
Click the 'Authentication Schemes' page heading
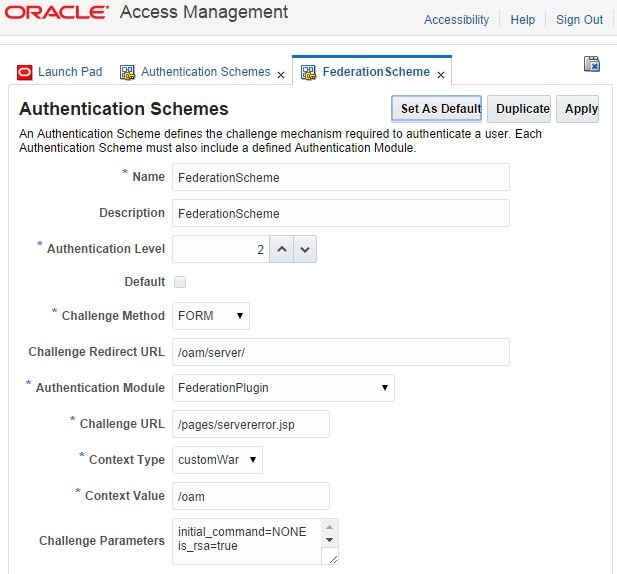point(124,109)
